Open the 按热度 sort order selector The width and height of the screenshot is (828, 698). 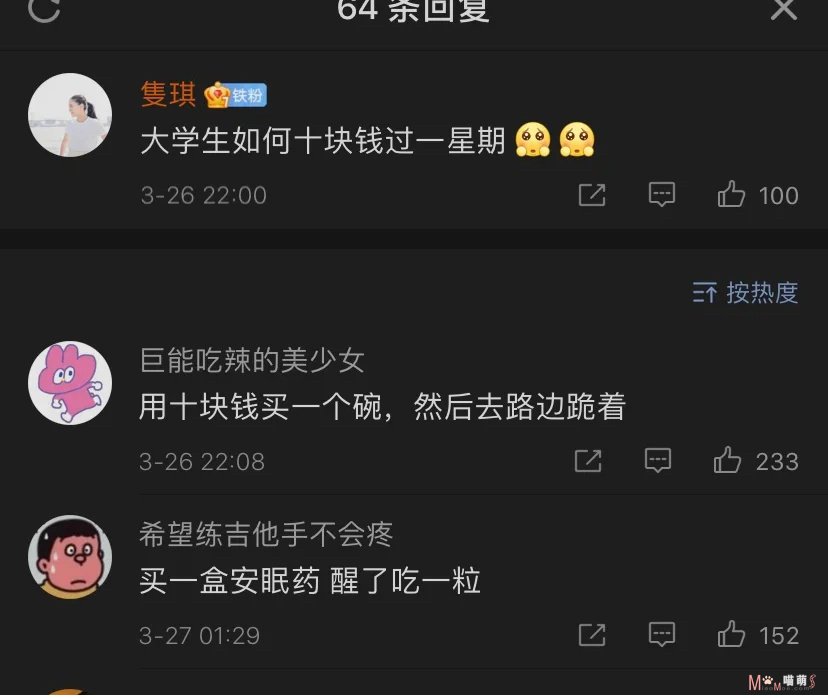pyautogui.click(x=745, y=293)
